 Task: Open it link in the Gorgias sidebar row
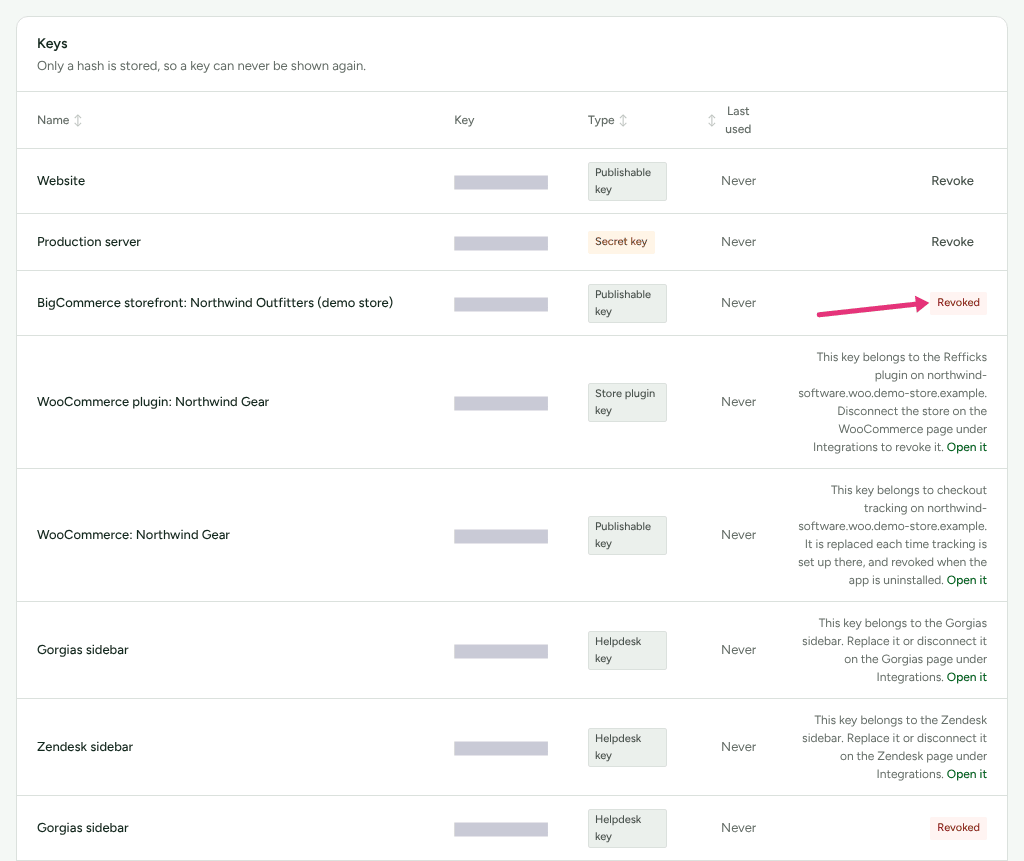click(x=967, y=677)
